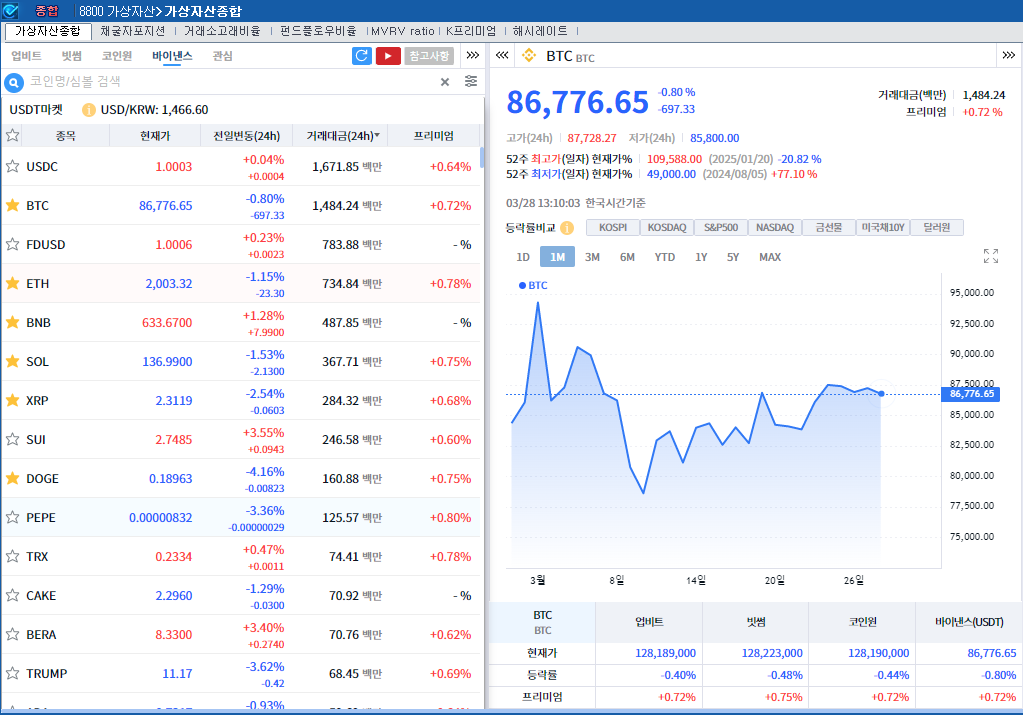Image resolution: width=1023 pixels, height=715 pixels.
Task: Click the 참고사항 button
Action: [429, 56]
